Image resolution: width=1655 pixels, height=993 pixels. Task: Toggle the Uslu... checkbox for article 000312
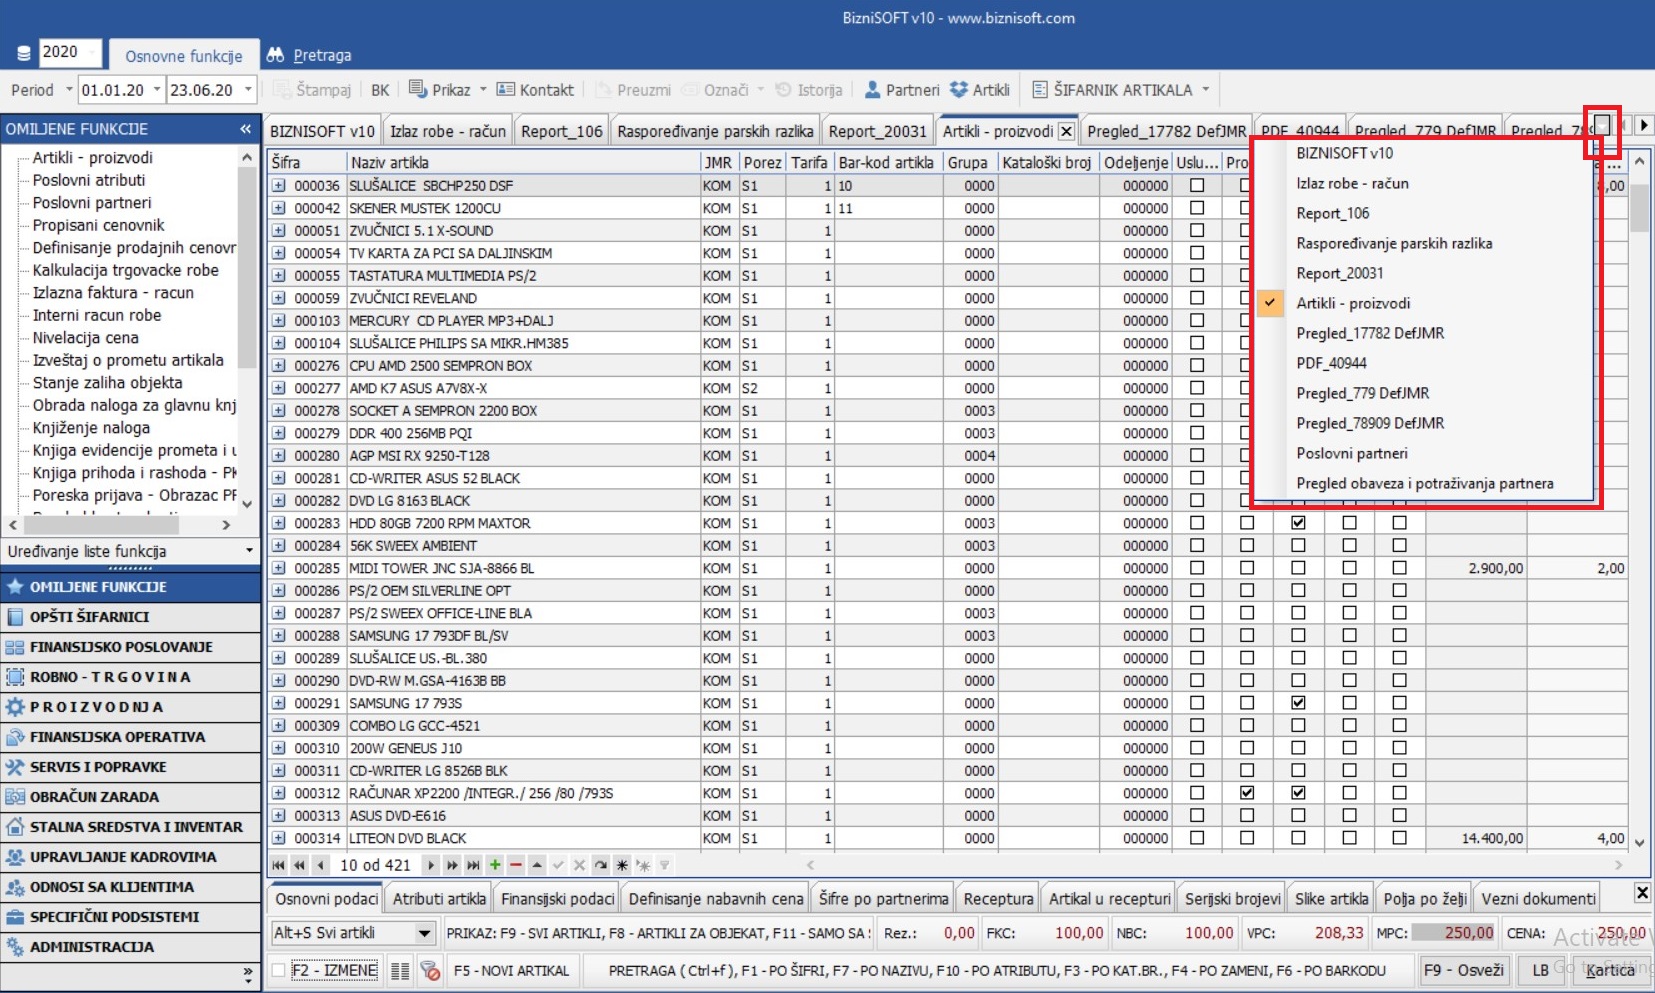click(1197, 793)
